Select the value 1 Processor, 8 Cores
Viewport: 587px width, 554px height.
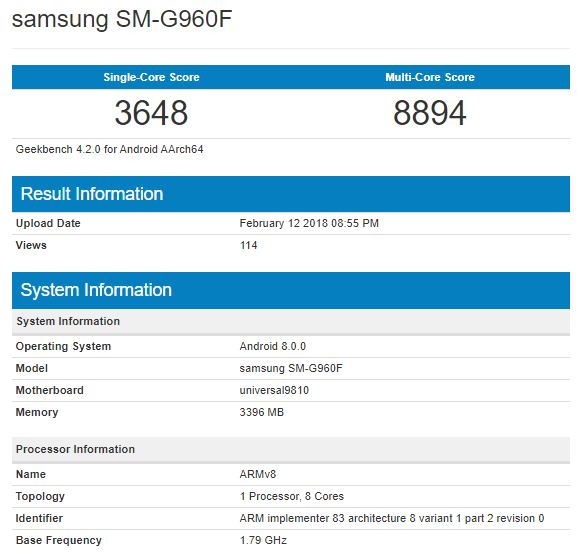(292, 496)
